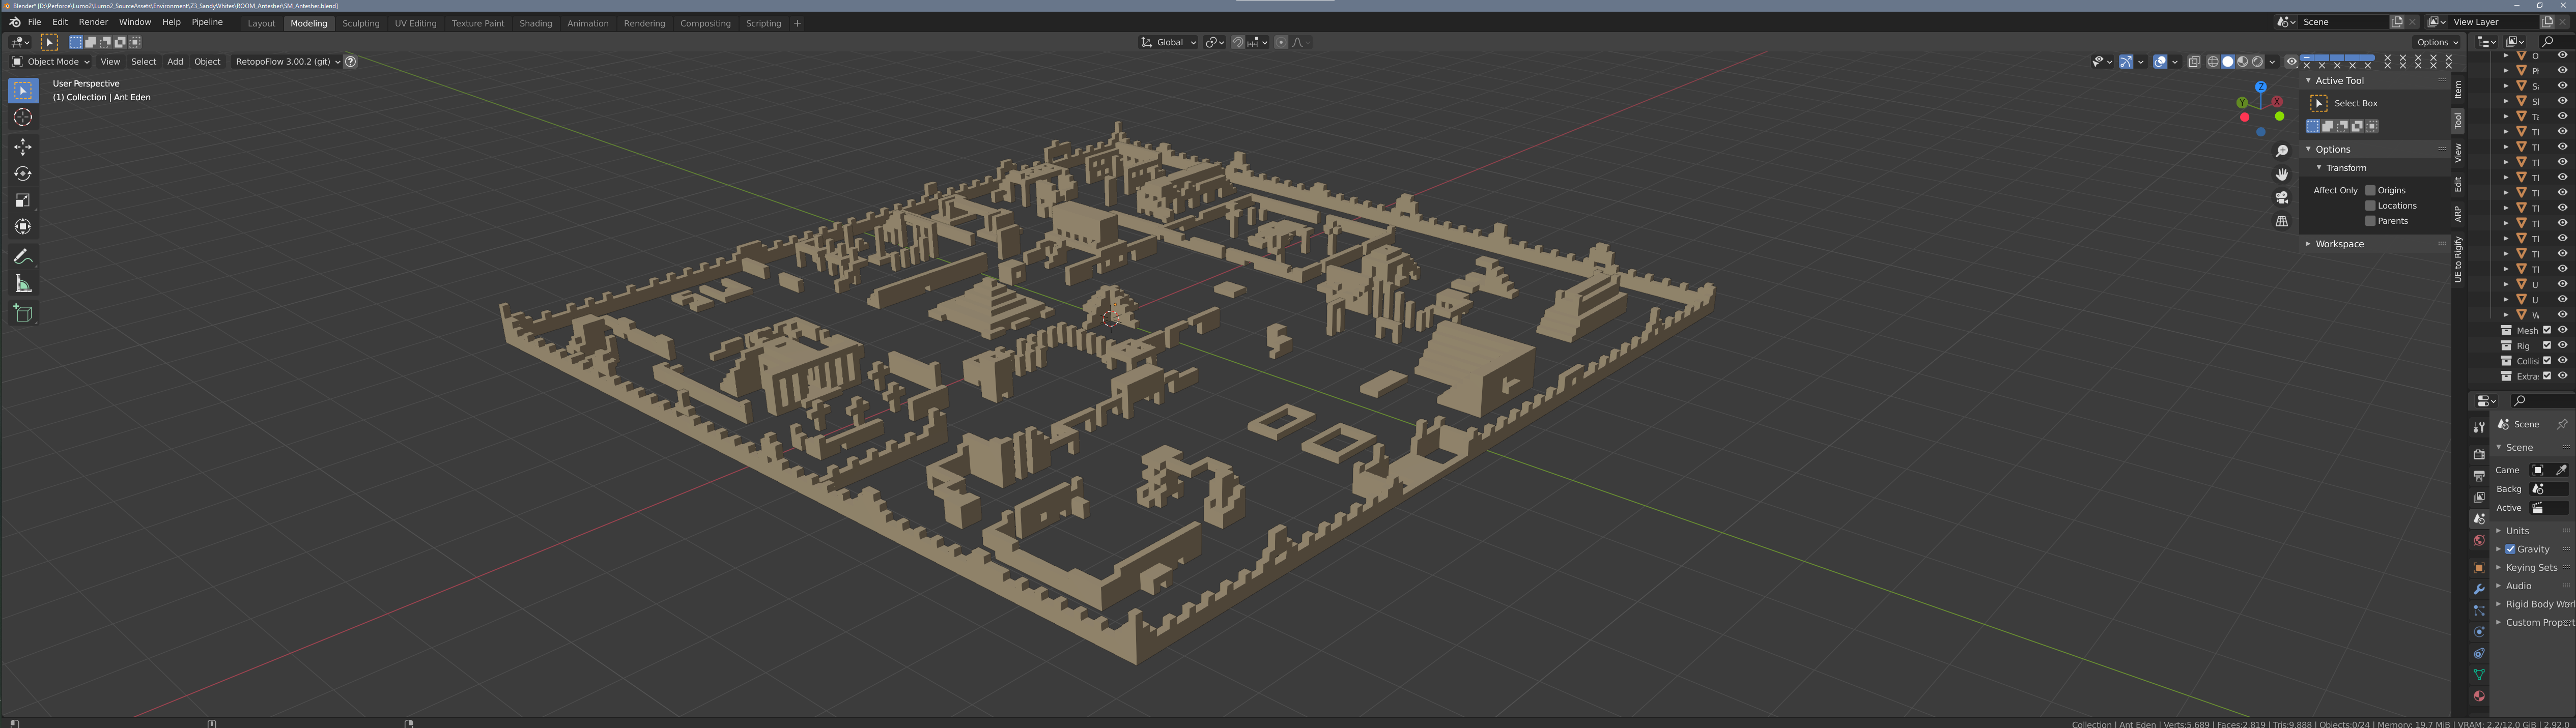This screenshot has height=728, width=2576.
Task: Switch to orthographic grid view button
Action: (2282, 221)
